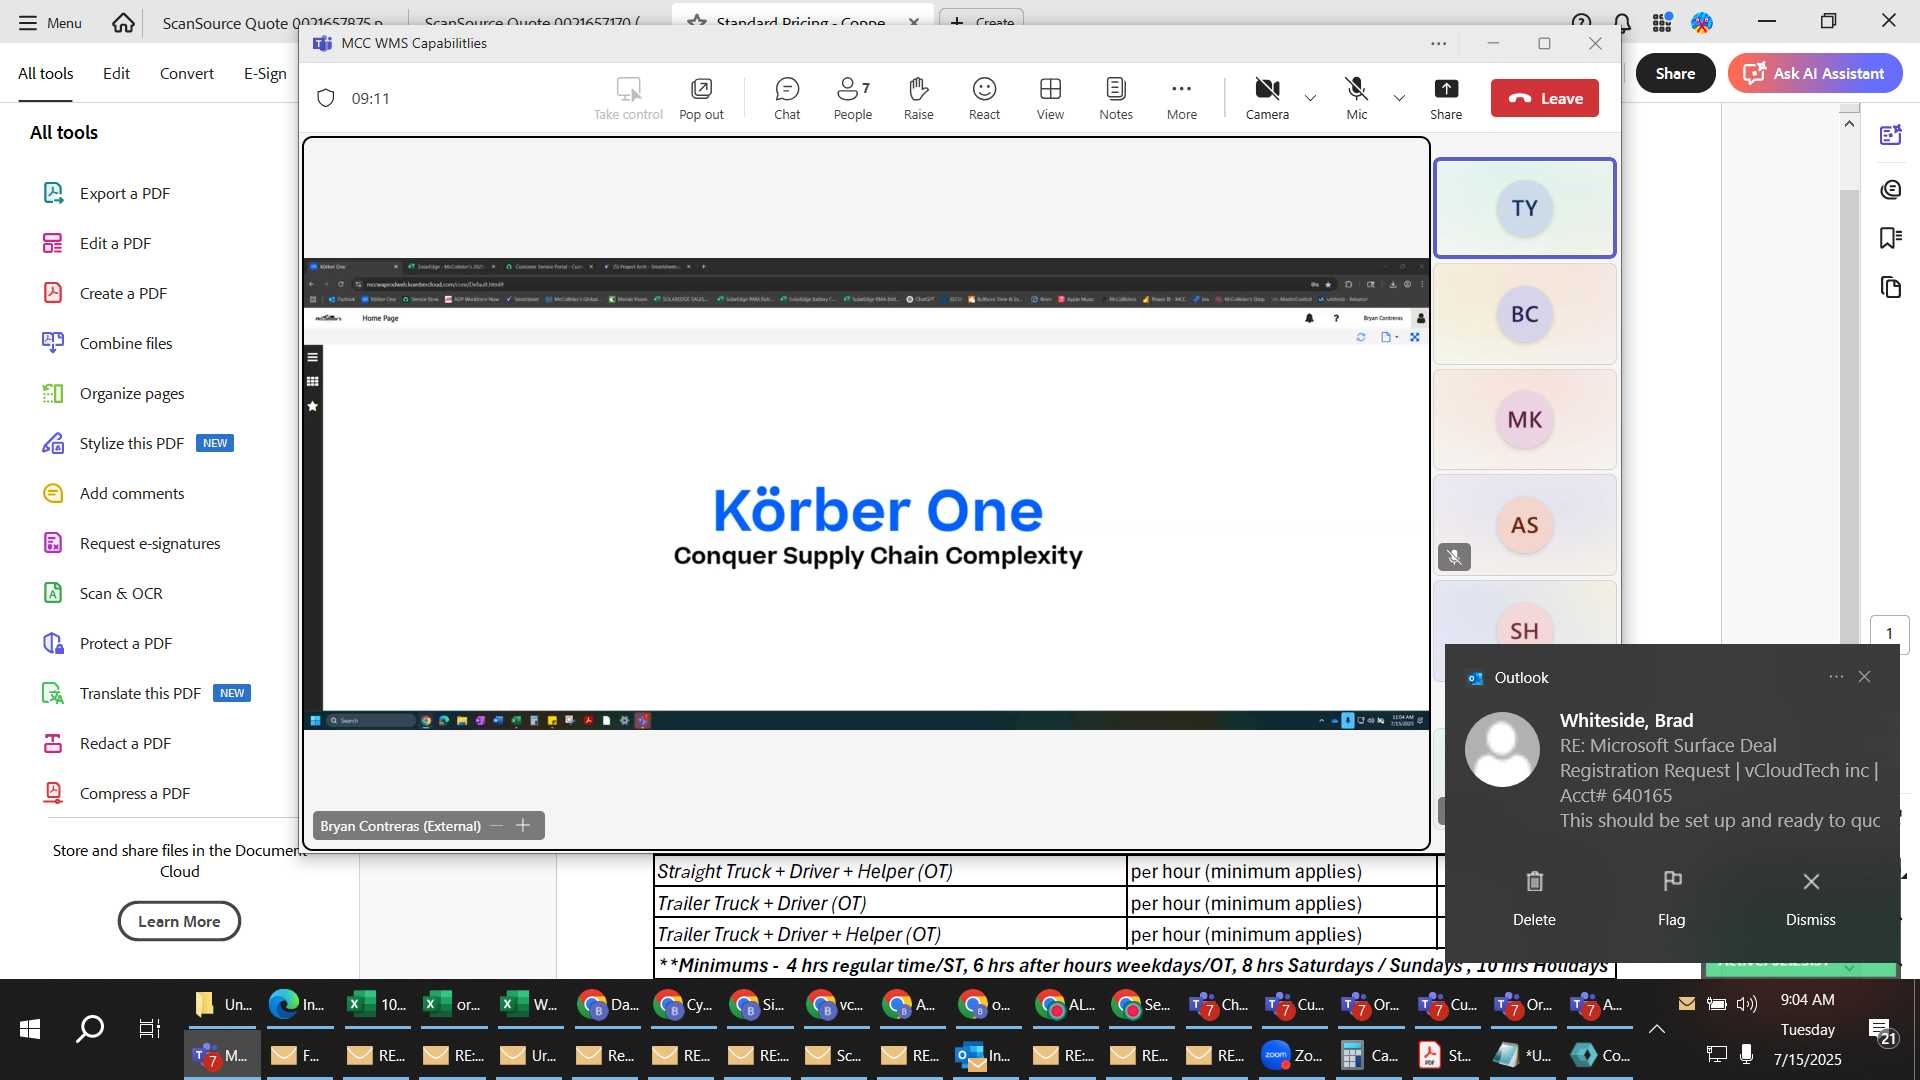Open the Convert menu in Acrobat

pos(187,73)
